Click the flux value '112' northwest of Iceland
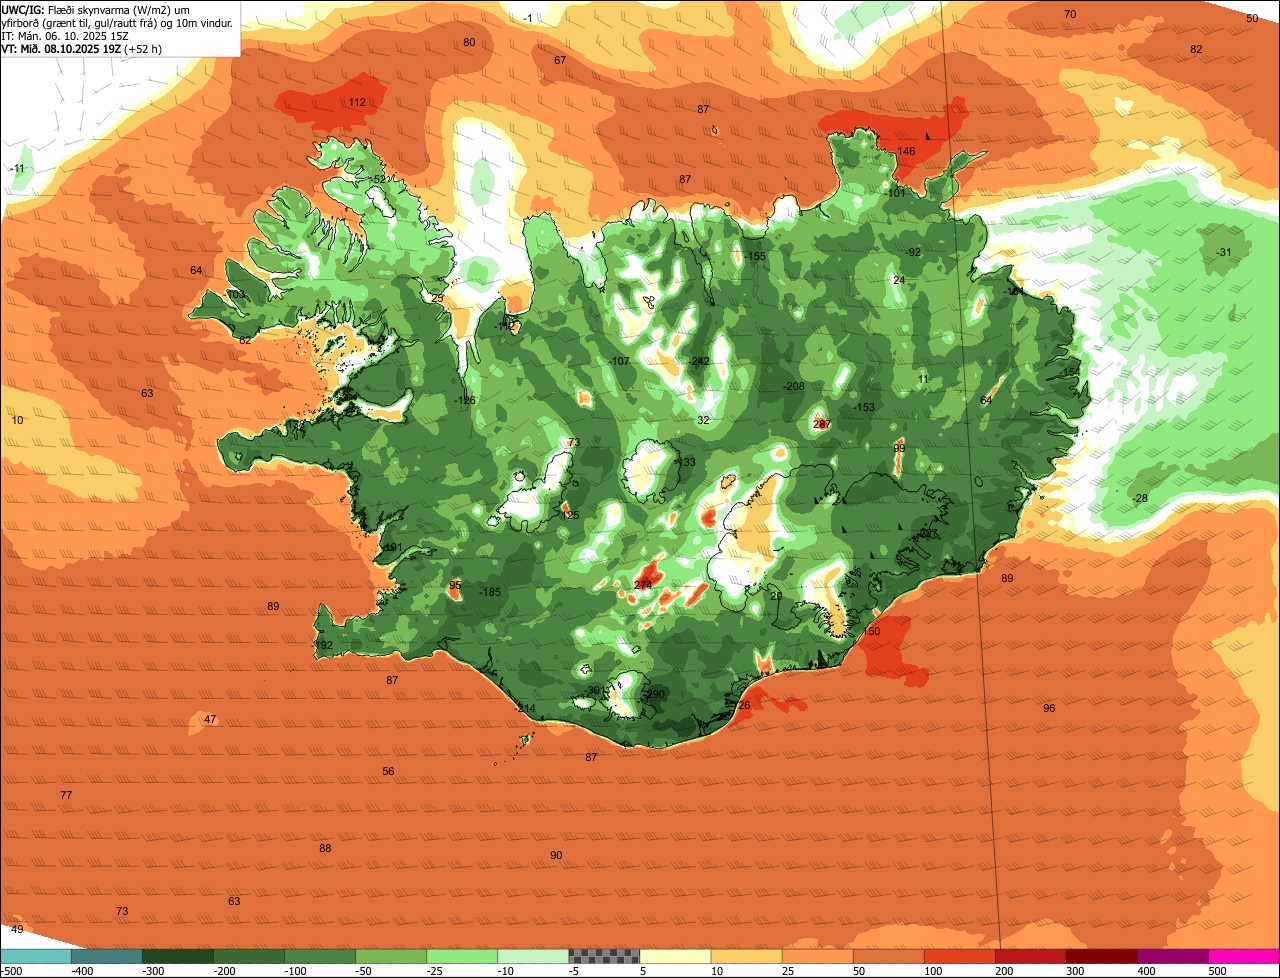This screenshot has height=978, width=1280. pos(357,103)
